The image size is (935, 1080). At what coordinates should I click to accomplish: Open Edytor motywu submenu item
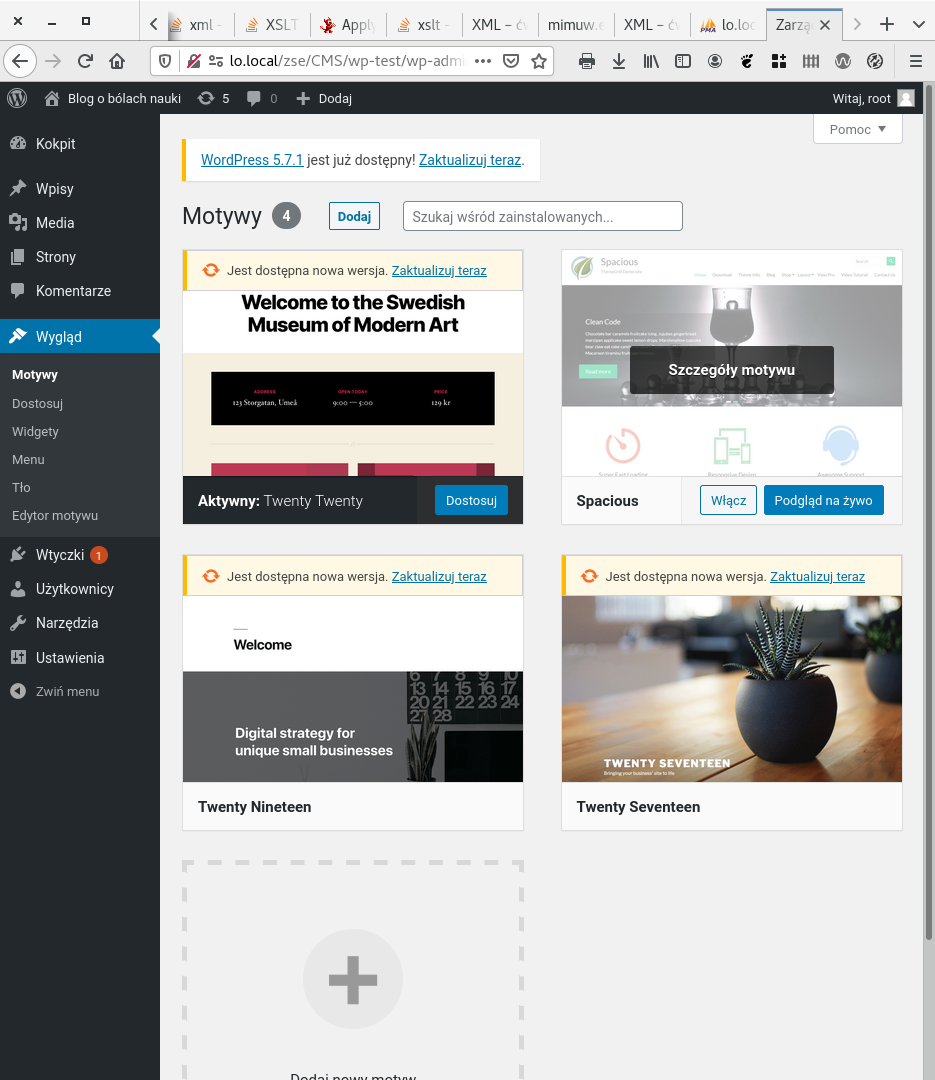click(54, 516)
